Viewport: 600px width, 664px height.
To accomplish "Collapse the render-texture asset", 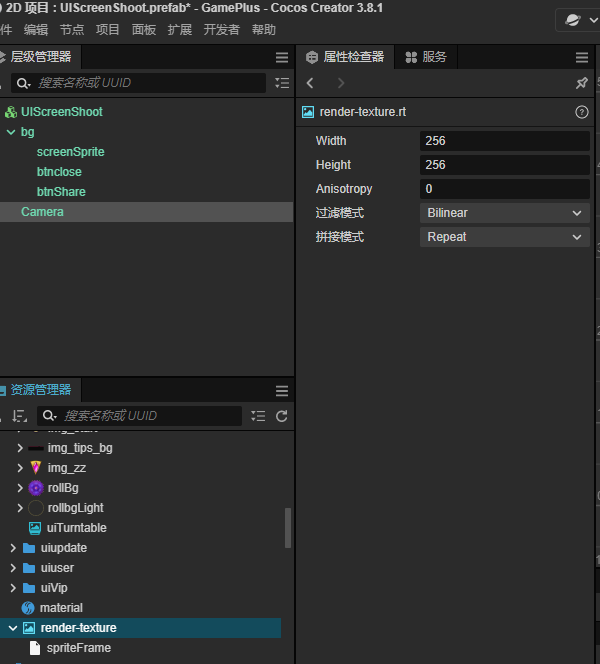I will [13, 628].
